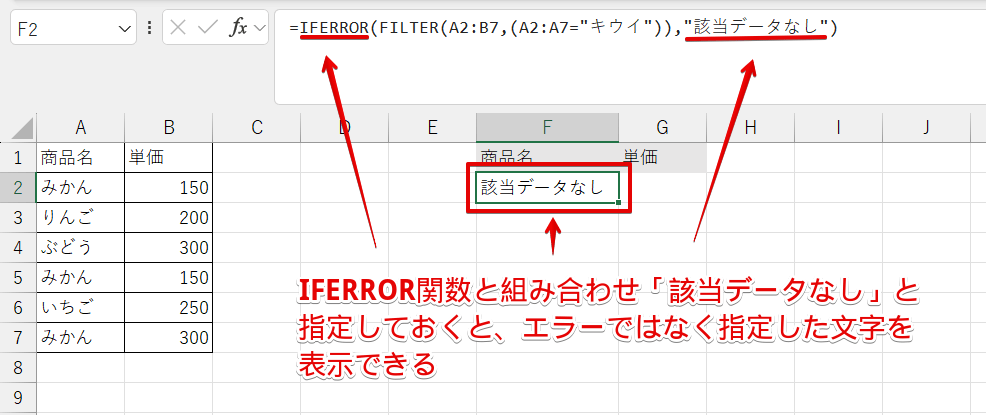Select column I header
This screenshot has width=986, height=415.
coord(838,128)
